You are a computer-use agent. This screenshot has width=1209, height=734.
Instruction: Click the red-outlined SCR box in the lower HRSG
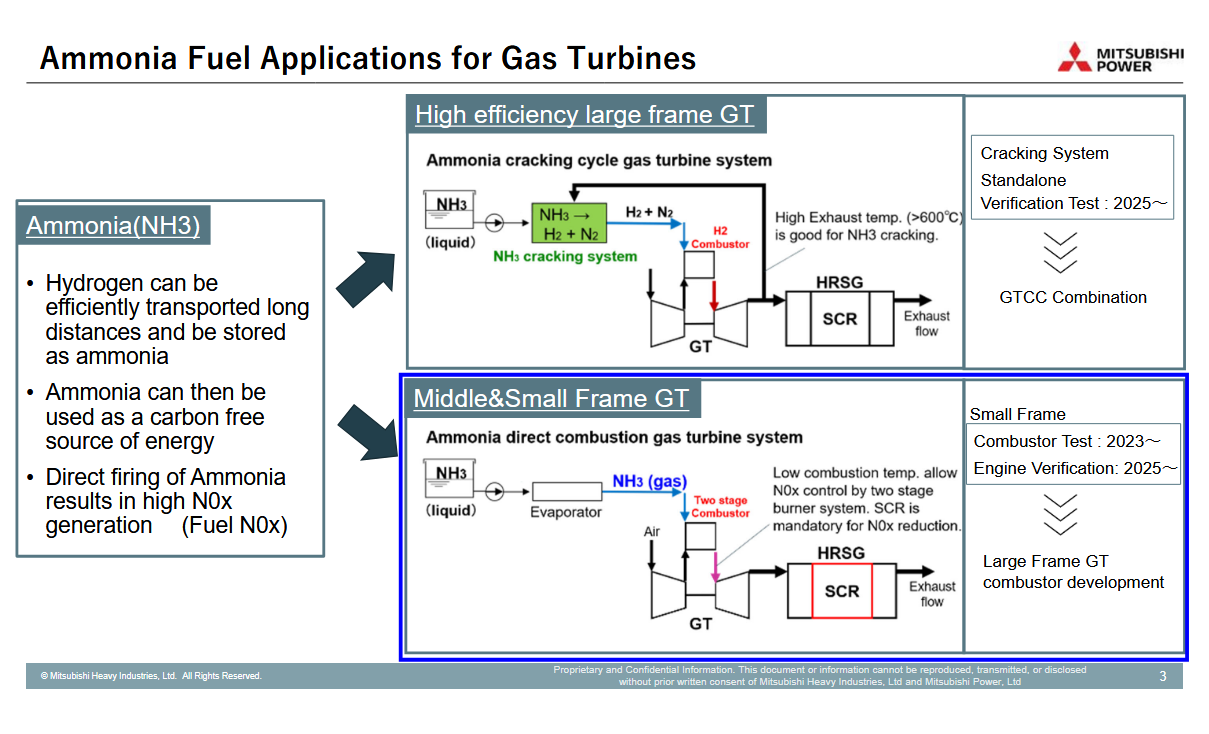point(841,591)
